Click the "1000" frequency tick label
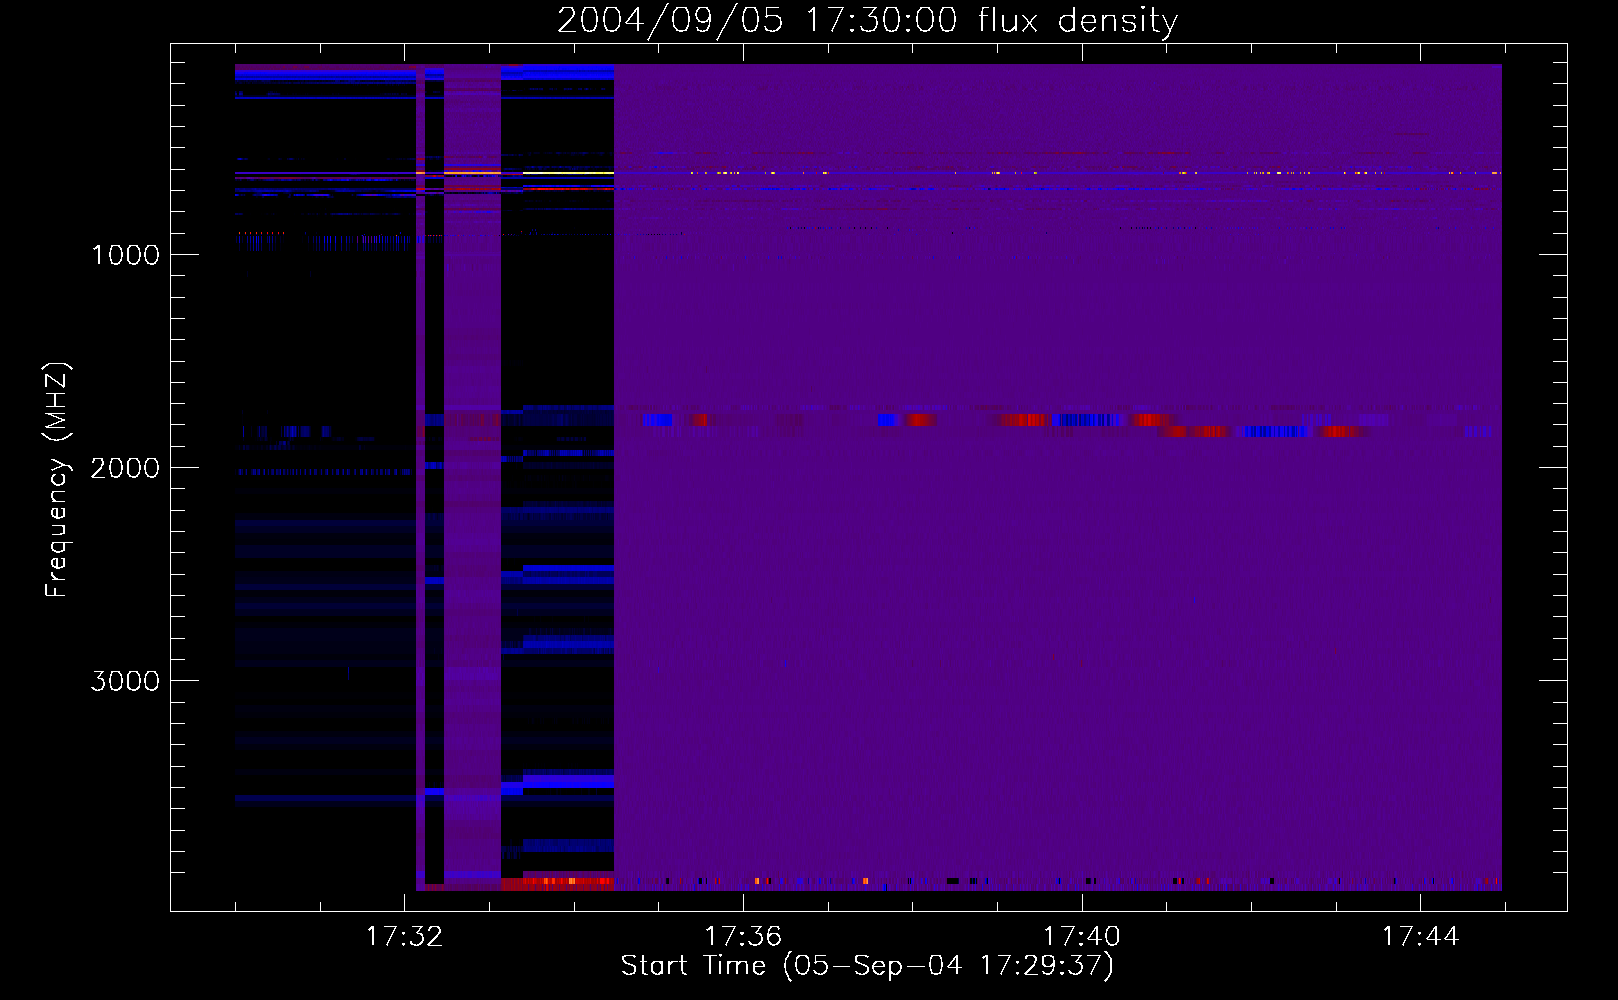Screen dimensions: 1618x1000 coord(125,255)
